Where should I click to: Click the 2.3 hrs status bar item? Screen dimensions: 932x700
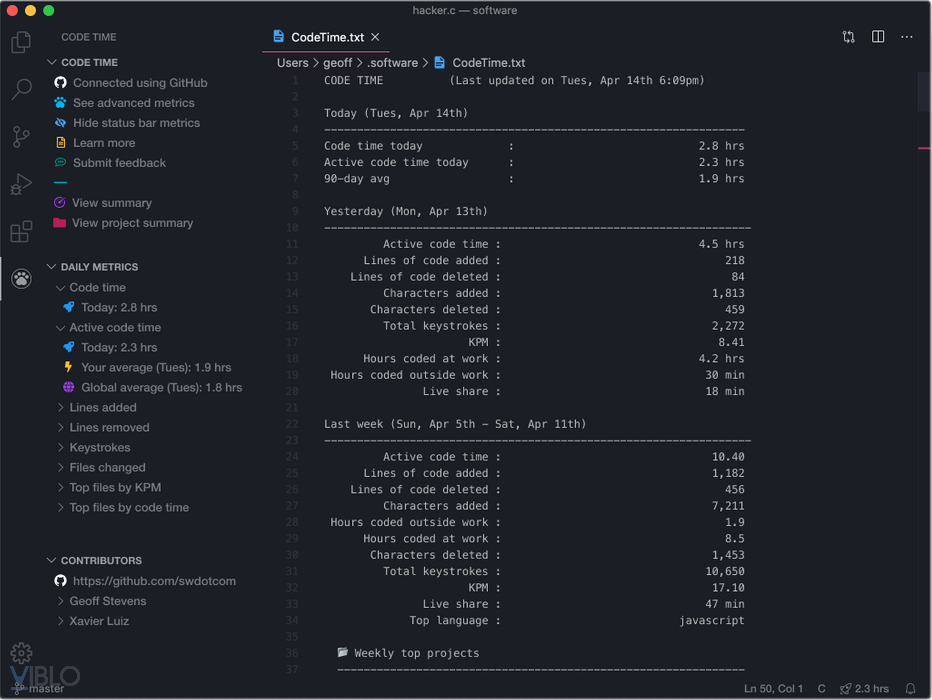pos(864,688)
